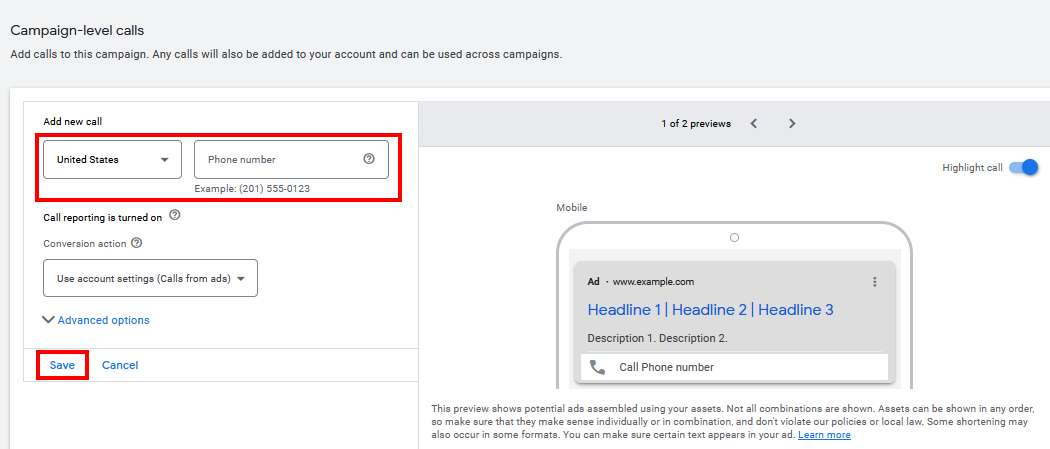Image resolution: width=1050 pixels, height=449 pixels.
Task: Click the Campaign-level calls heading
Action: (x=77, y=30)
